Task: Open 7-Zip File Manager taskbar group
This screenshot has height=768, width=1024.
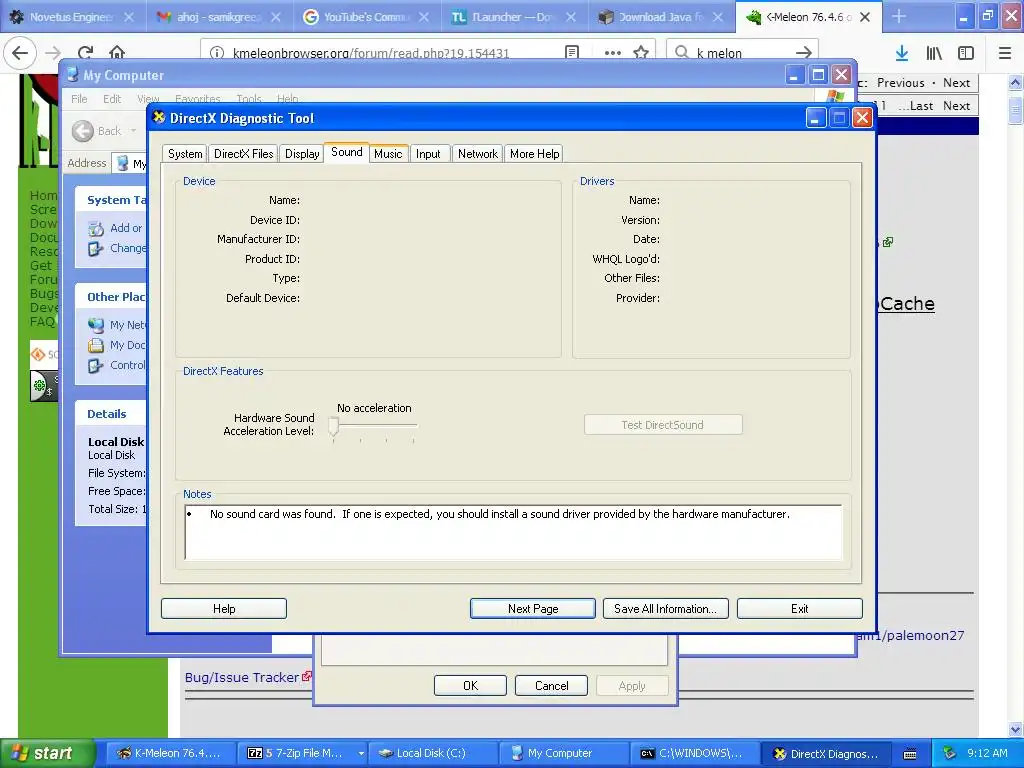Action: coord(301,753)
